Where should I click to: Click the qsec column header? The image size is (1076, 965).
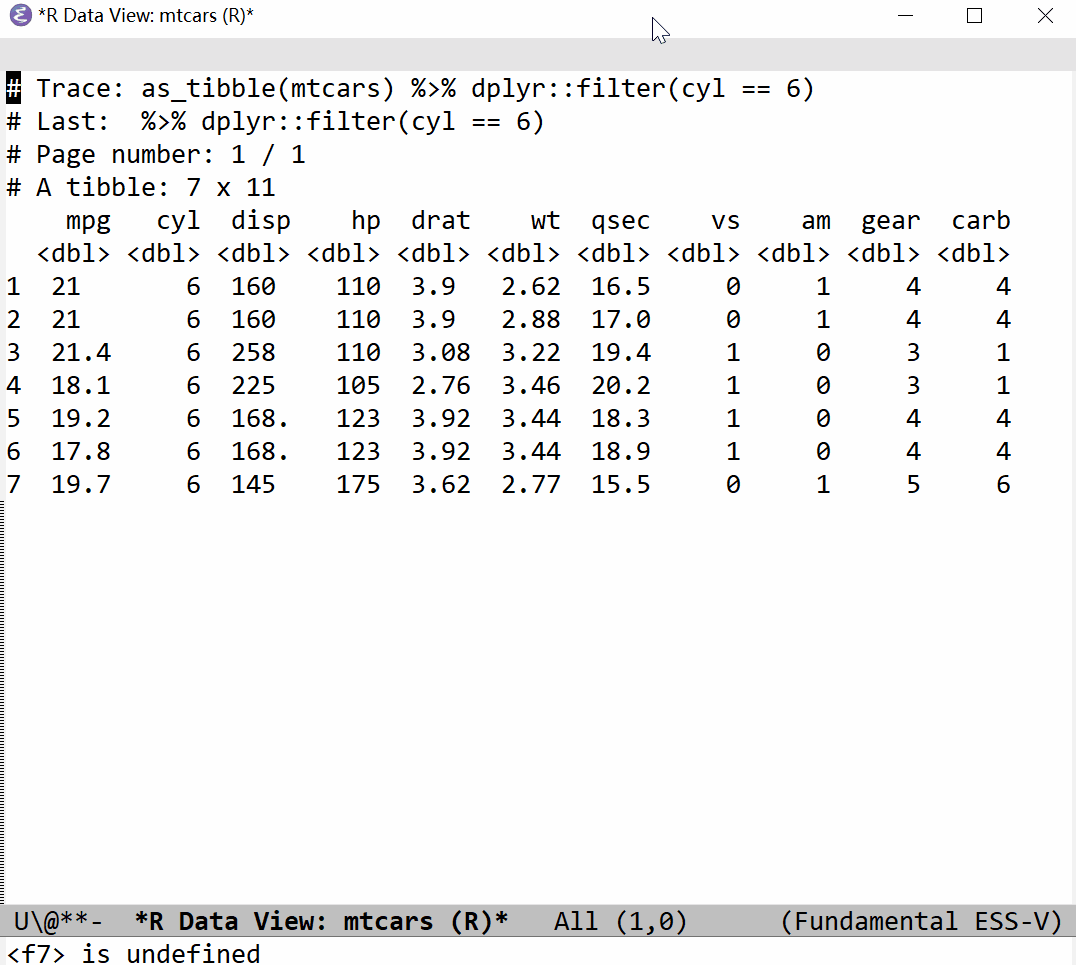[x=620, y=221]
